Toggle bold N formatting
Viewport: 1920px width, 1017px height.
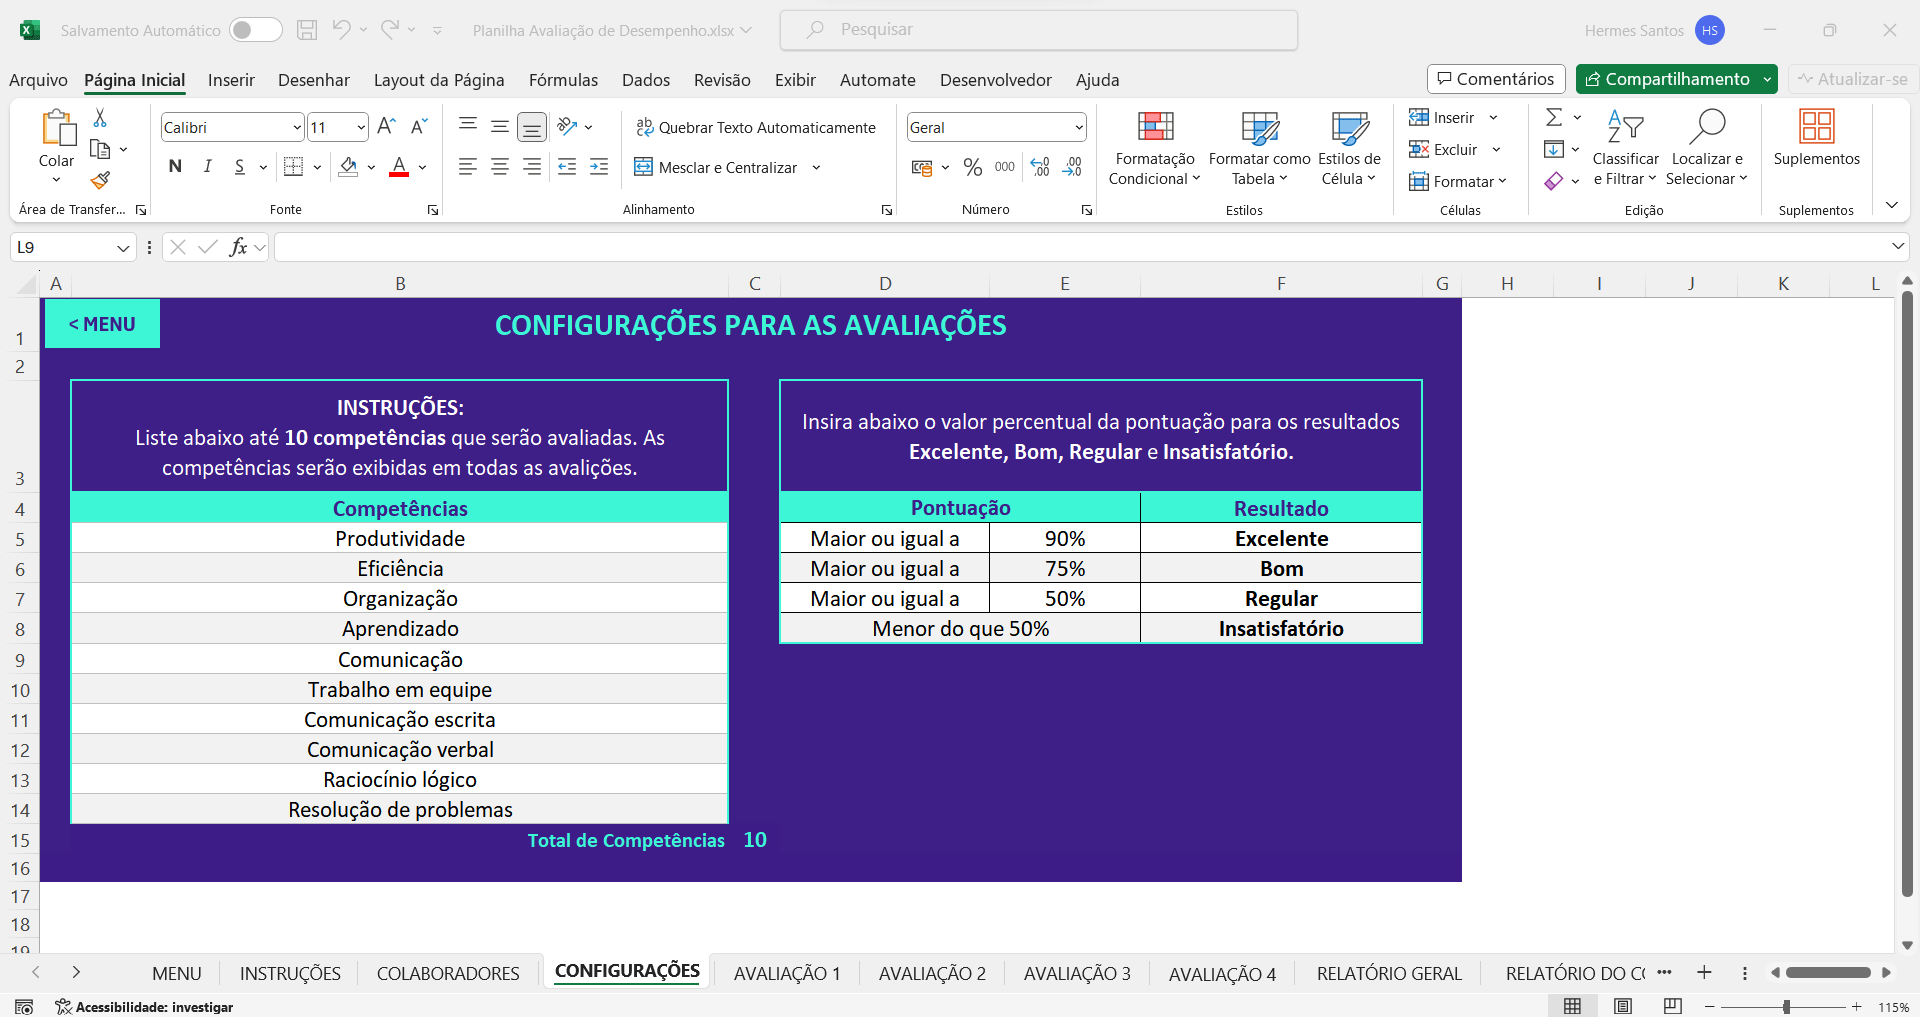coord(175,167)
